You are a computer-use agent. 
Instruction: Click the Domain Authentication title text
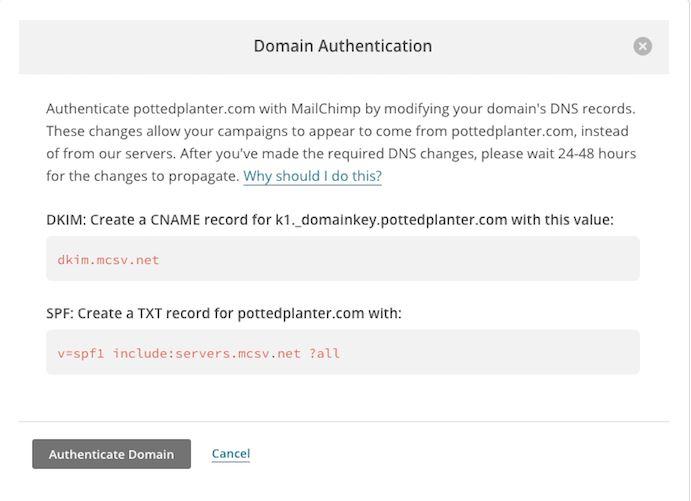click(x=343, y=46)
